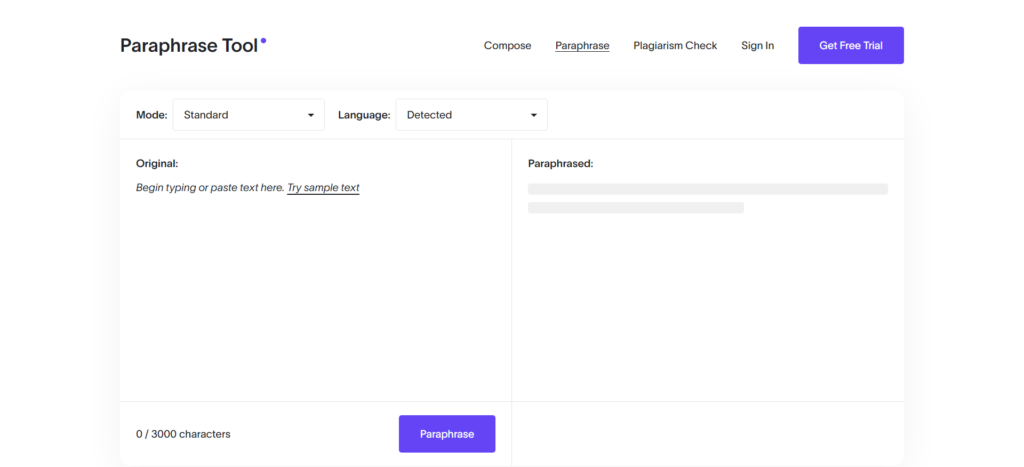1024x467 pixels.
Task: Focus the Original text input area
Action: (x=315, y=290)
